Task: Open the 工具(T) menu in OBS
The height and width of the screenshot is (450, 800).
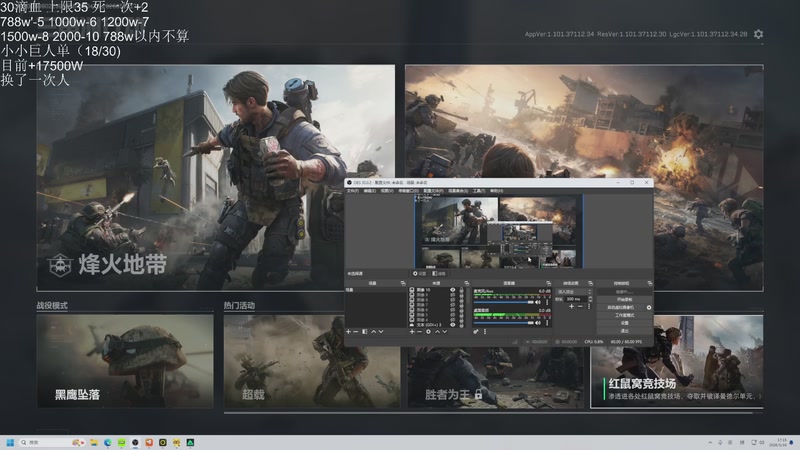Action: (479, 191)
